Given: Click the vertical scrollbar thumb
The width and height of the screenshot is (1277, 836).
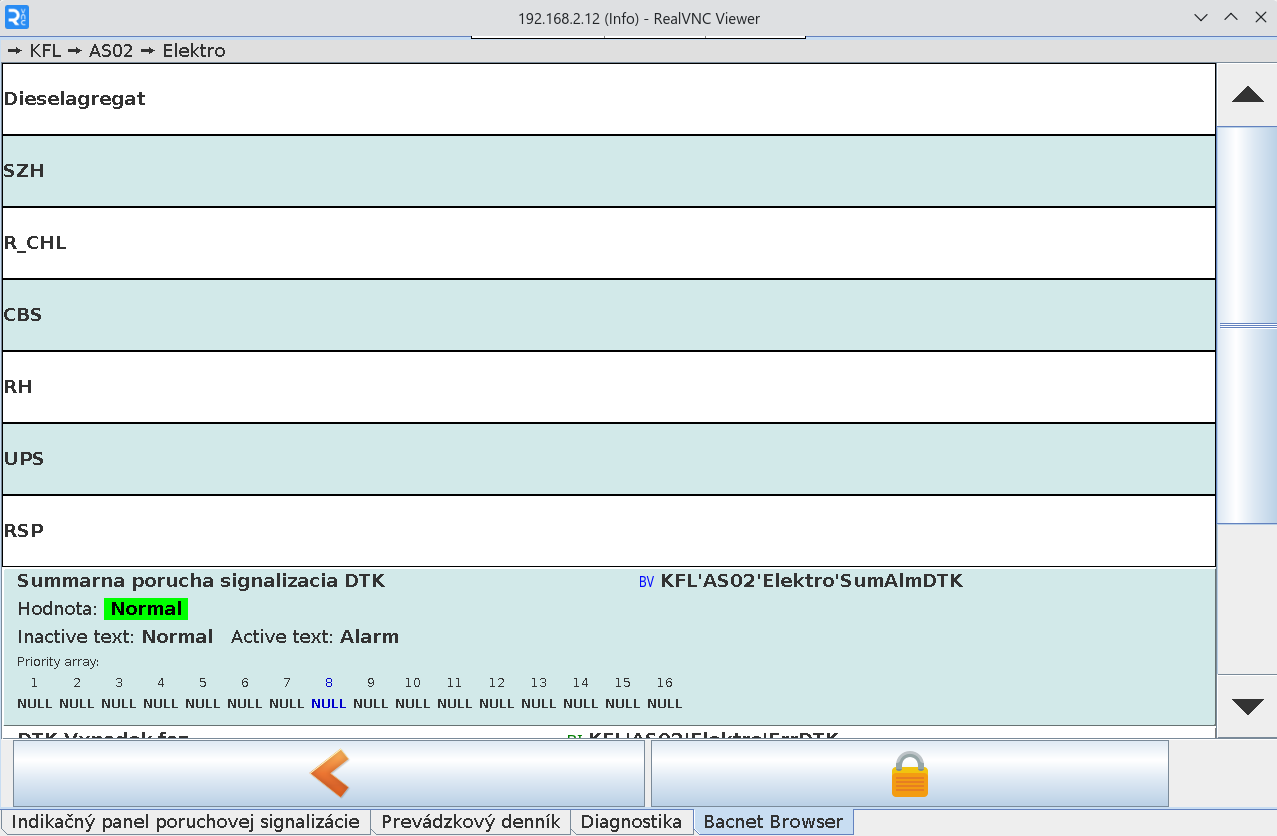Looking at the screenshot, I should pos(1247,325).
